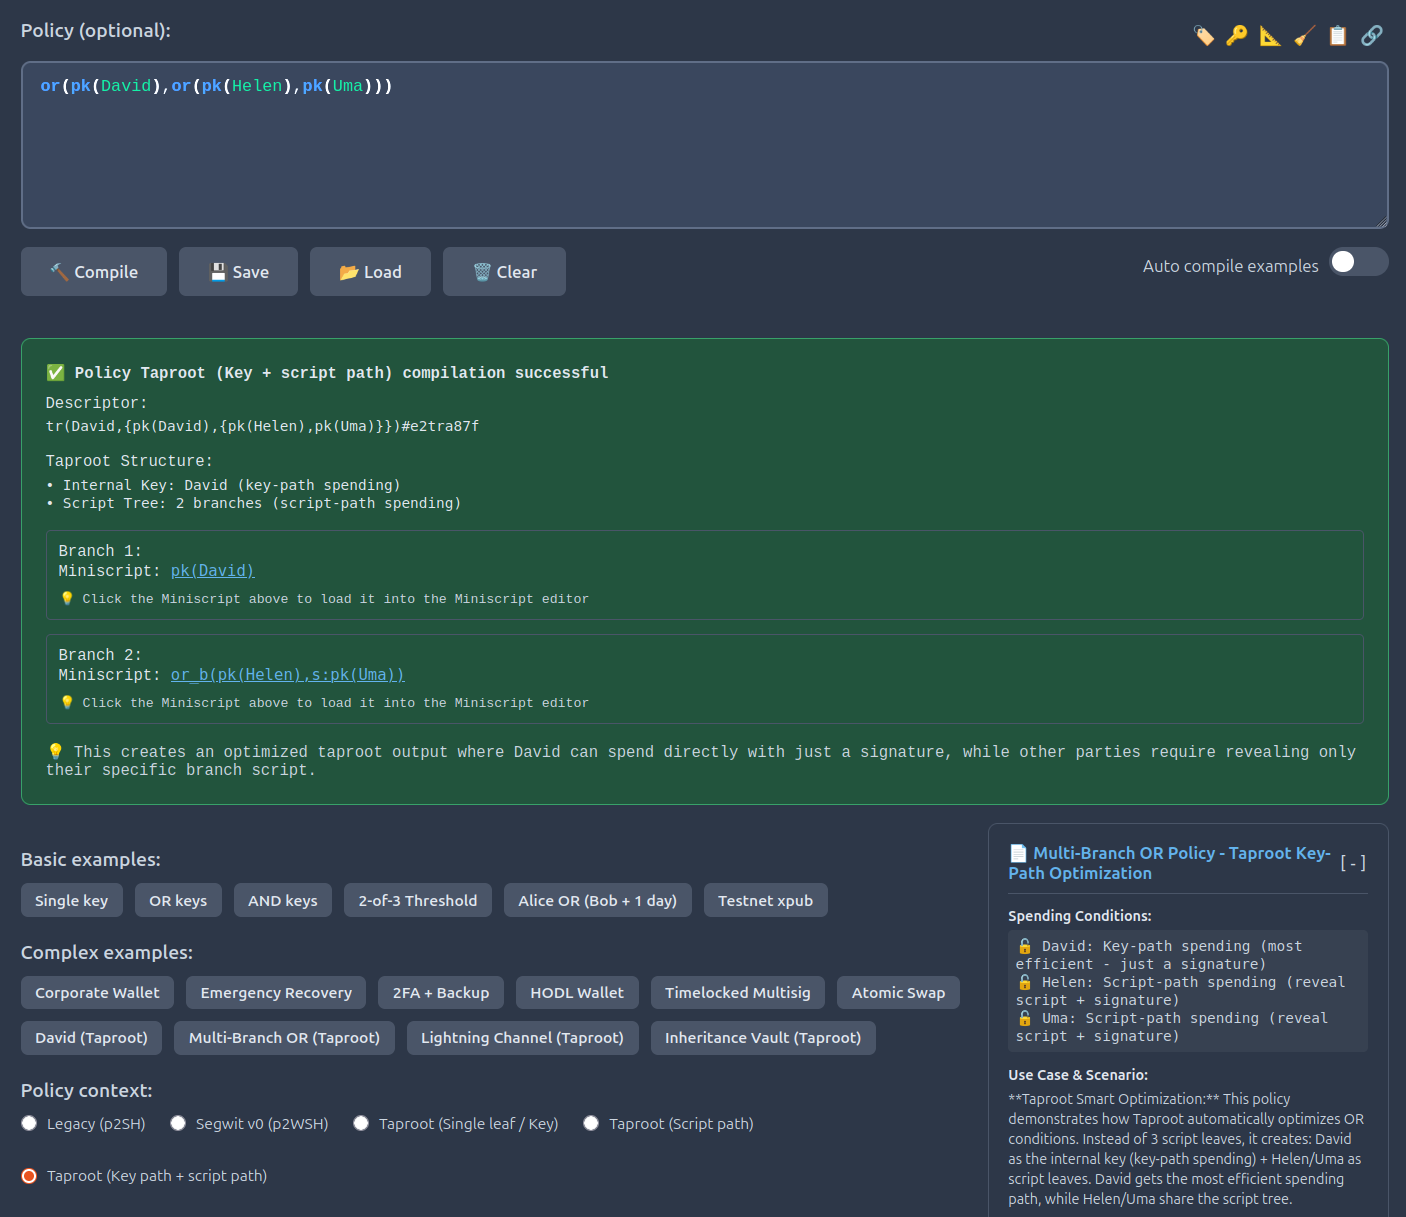The height and width of the screenshot is (1217, 1406).
Task: Select Segwit v0 (p2WSH) radio option
Action: (178, 1124)
